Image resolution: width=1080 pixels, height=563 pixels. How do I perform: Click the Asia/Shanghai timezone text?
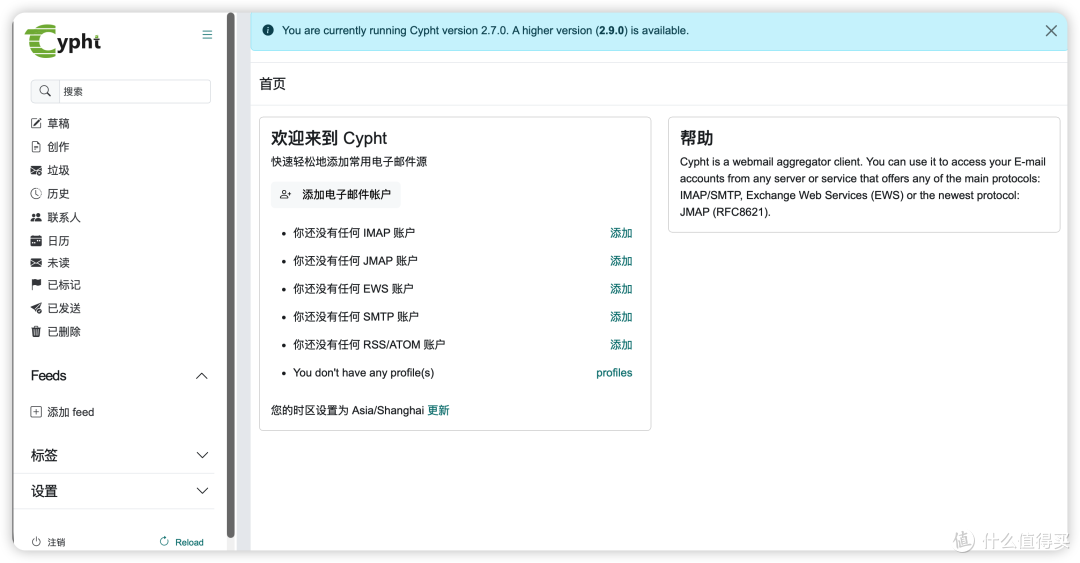[x=388, y=410]
